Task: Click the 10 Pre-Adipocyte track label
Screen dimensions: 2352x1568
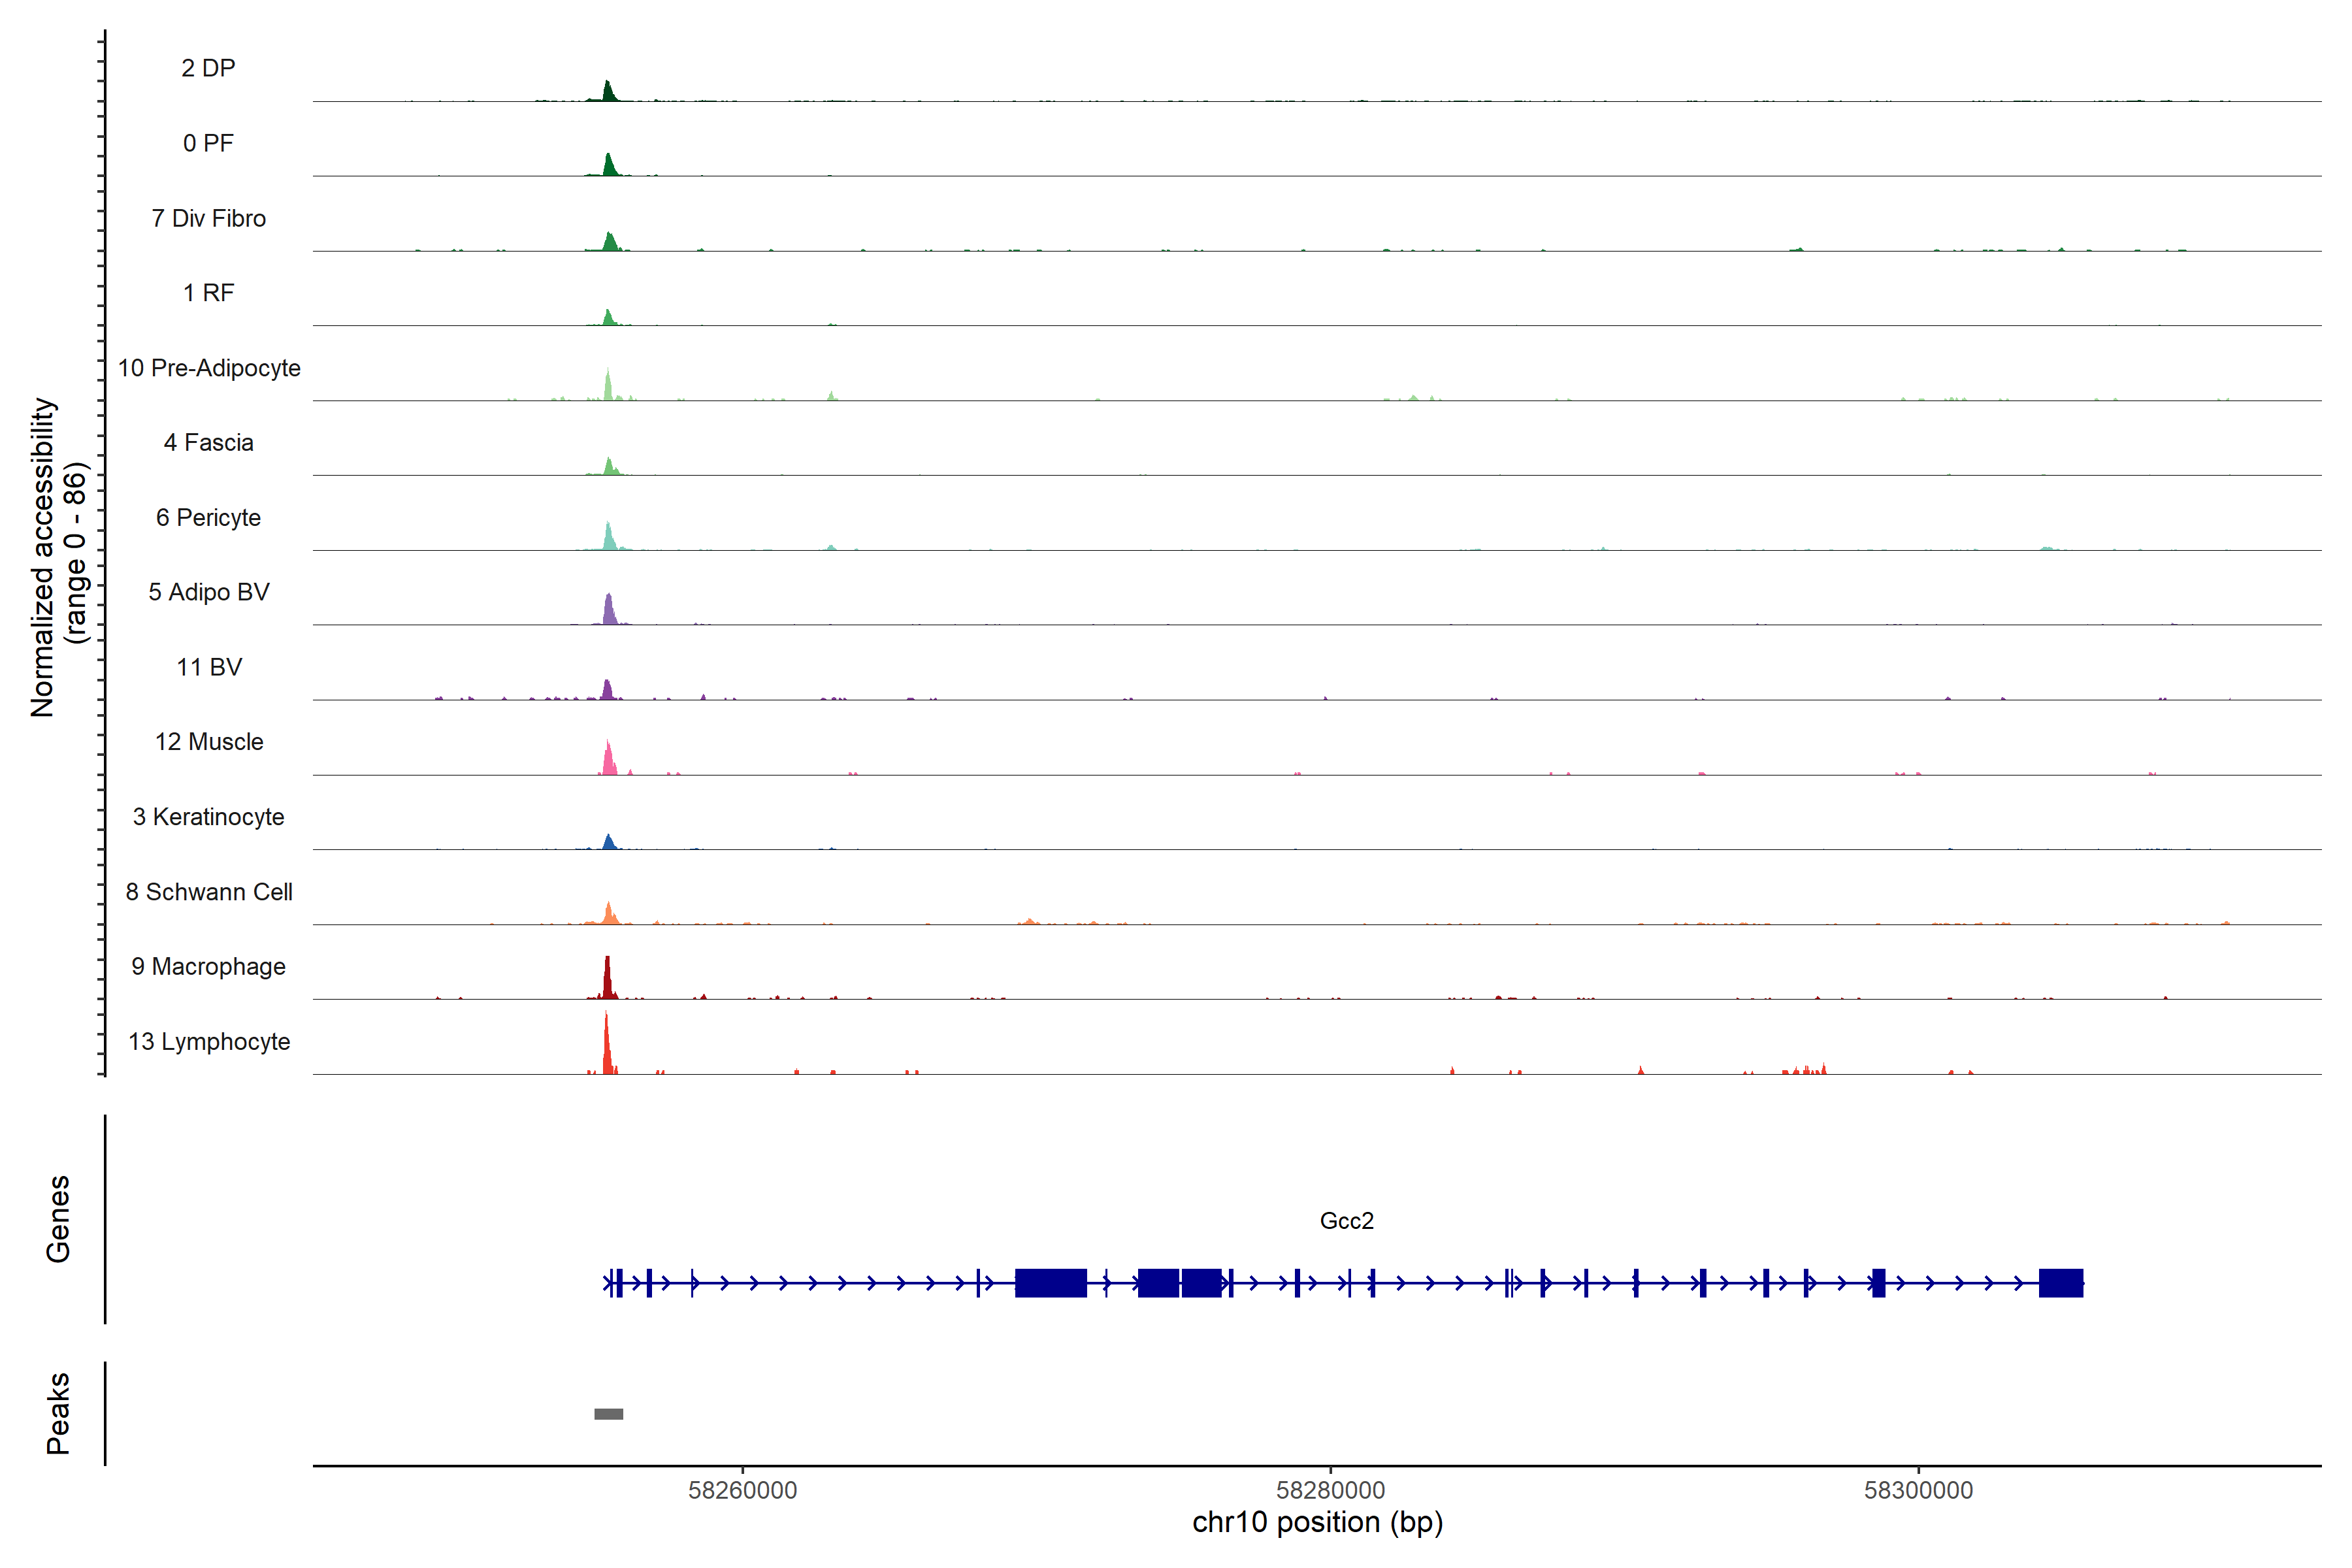Action: (x=209, y=368)
